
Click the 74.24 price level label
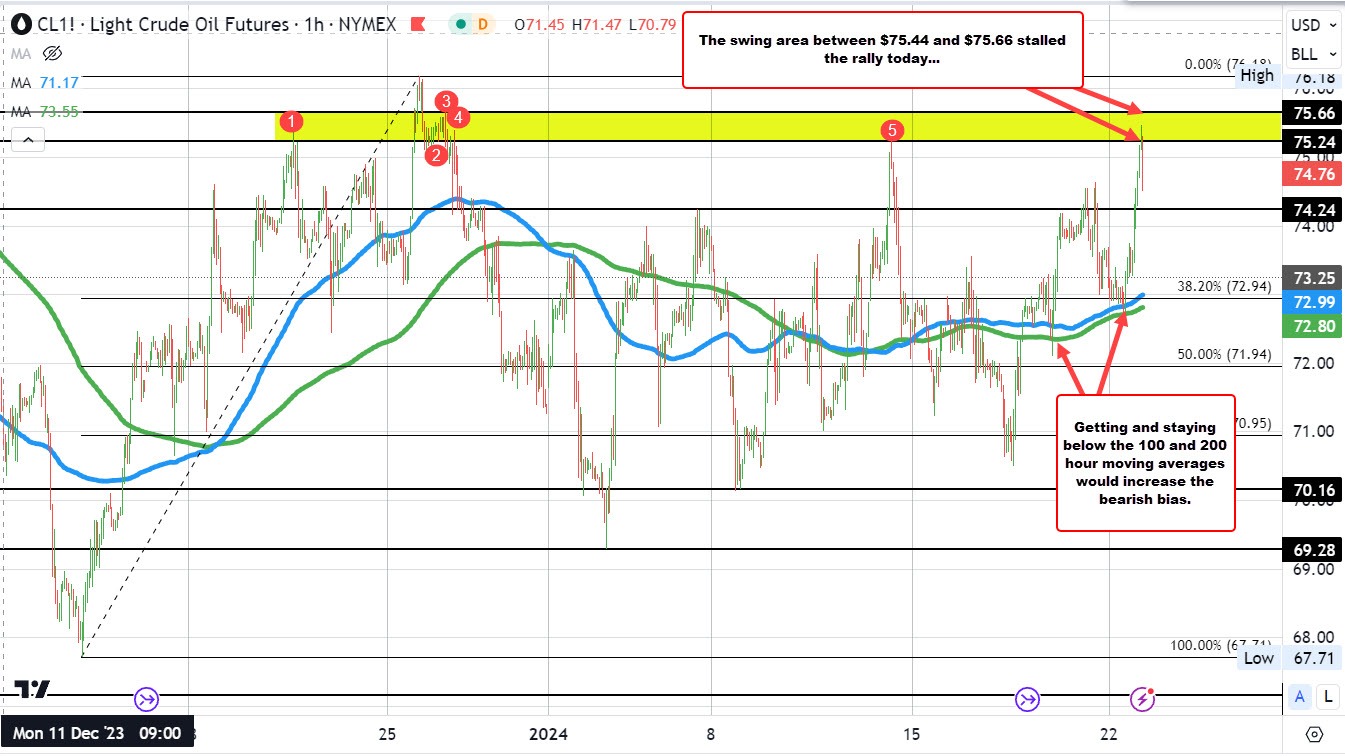tap(1311, 209)
